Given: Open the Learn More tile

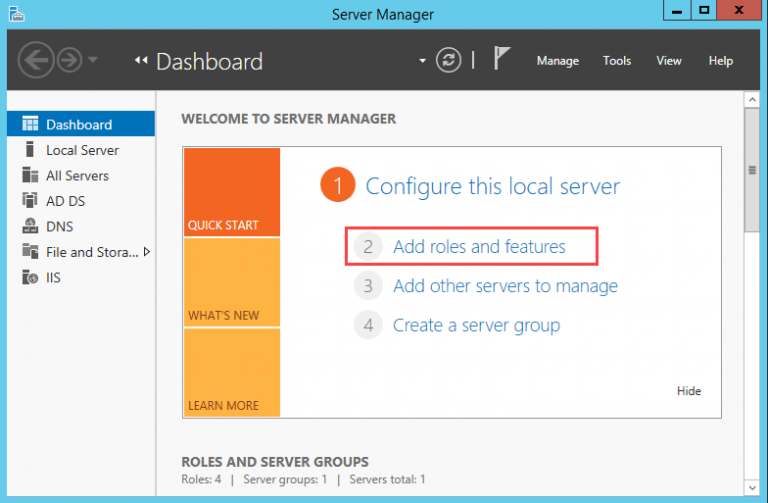Looking at the screenshot, I should point(232,373).
